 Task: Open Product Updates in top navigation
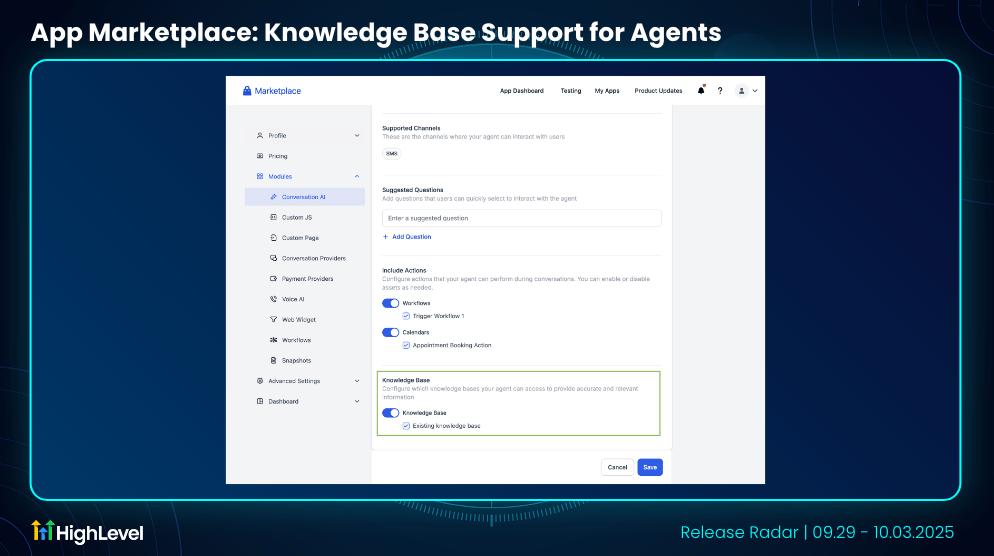point(658,91)
